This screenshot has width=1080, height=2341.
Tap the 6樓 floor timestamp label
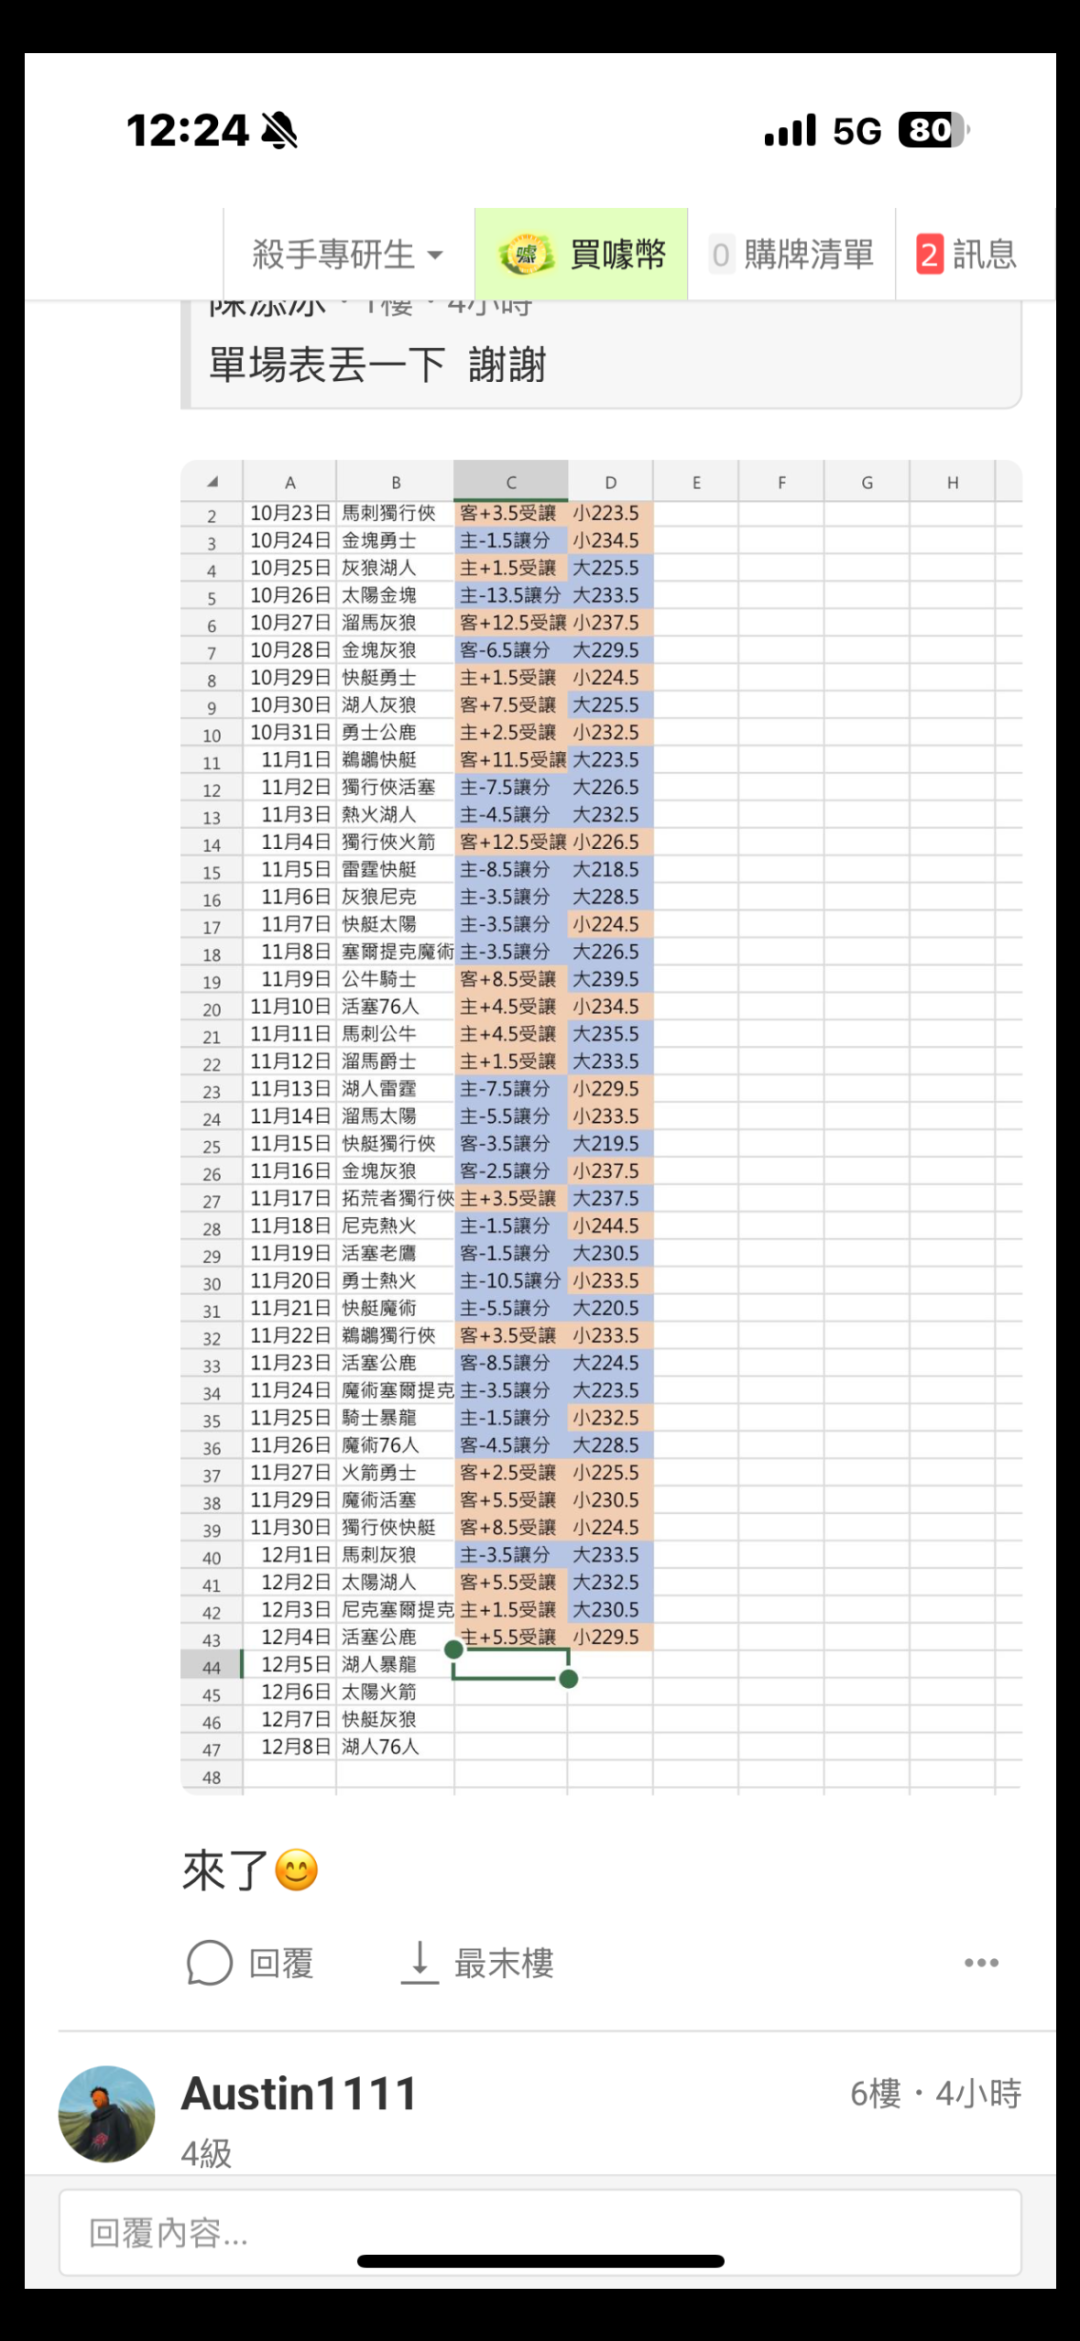[x=935, y=2094]
